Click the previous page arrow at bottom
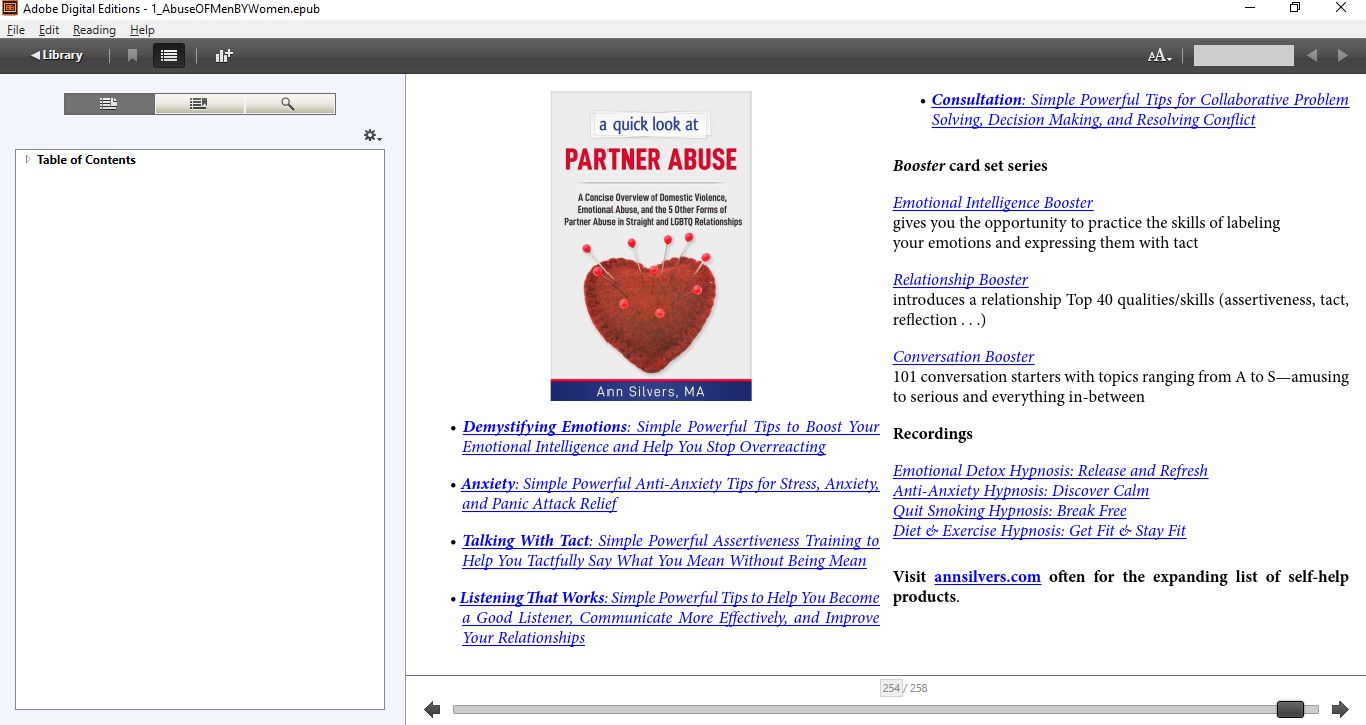The height and width of the screenshot is (725, 1366). pyautogui.click(x=432, y=709)
